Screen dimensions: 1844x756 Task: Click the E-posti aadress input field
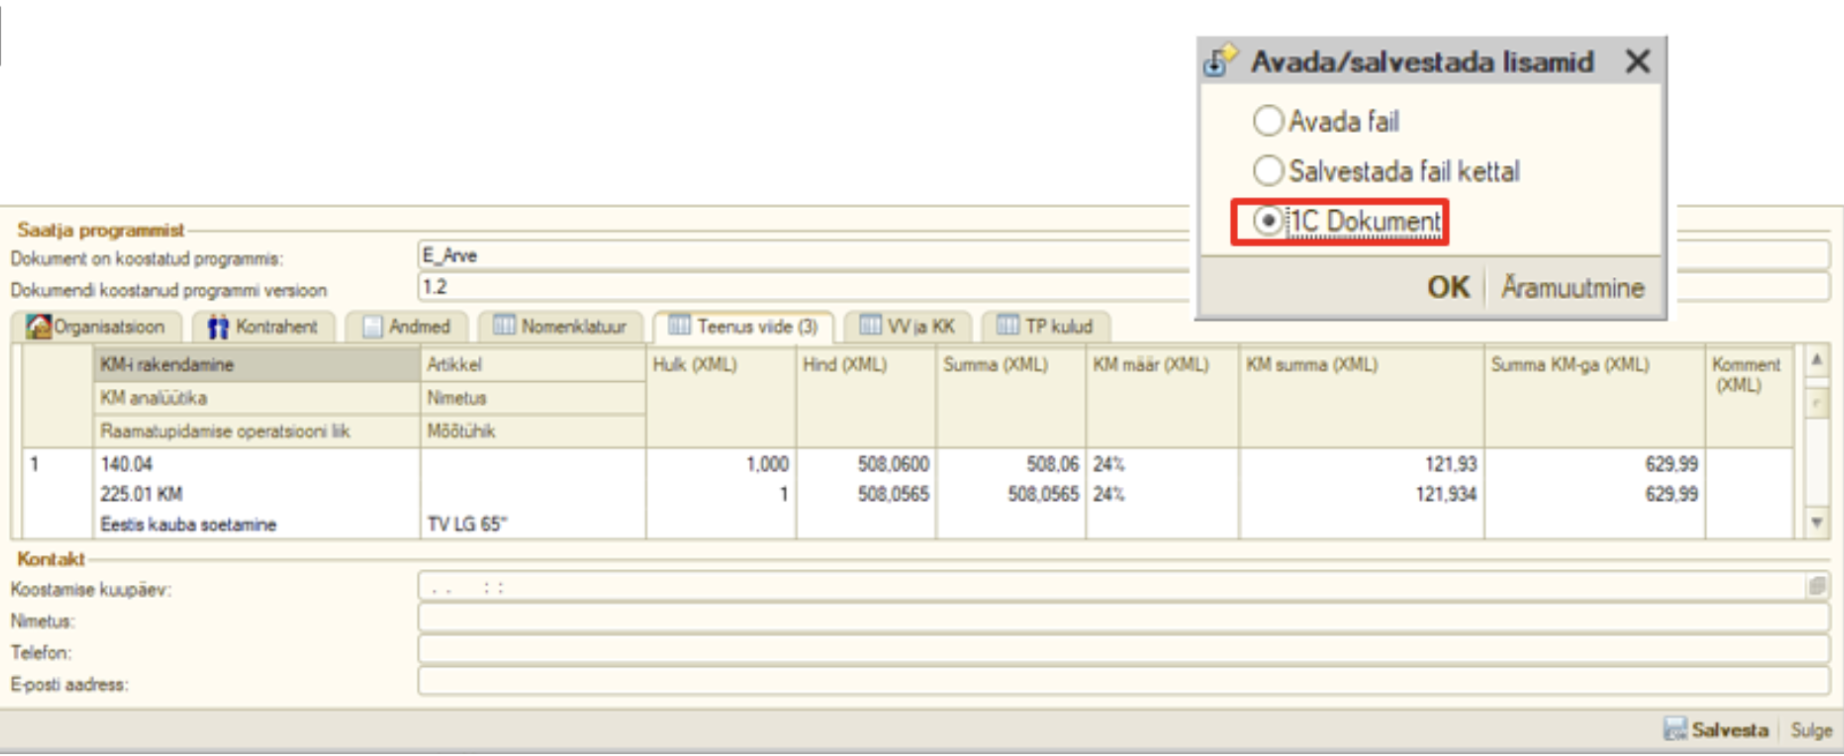coord(1122,683)
